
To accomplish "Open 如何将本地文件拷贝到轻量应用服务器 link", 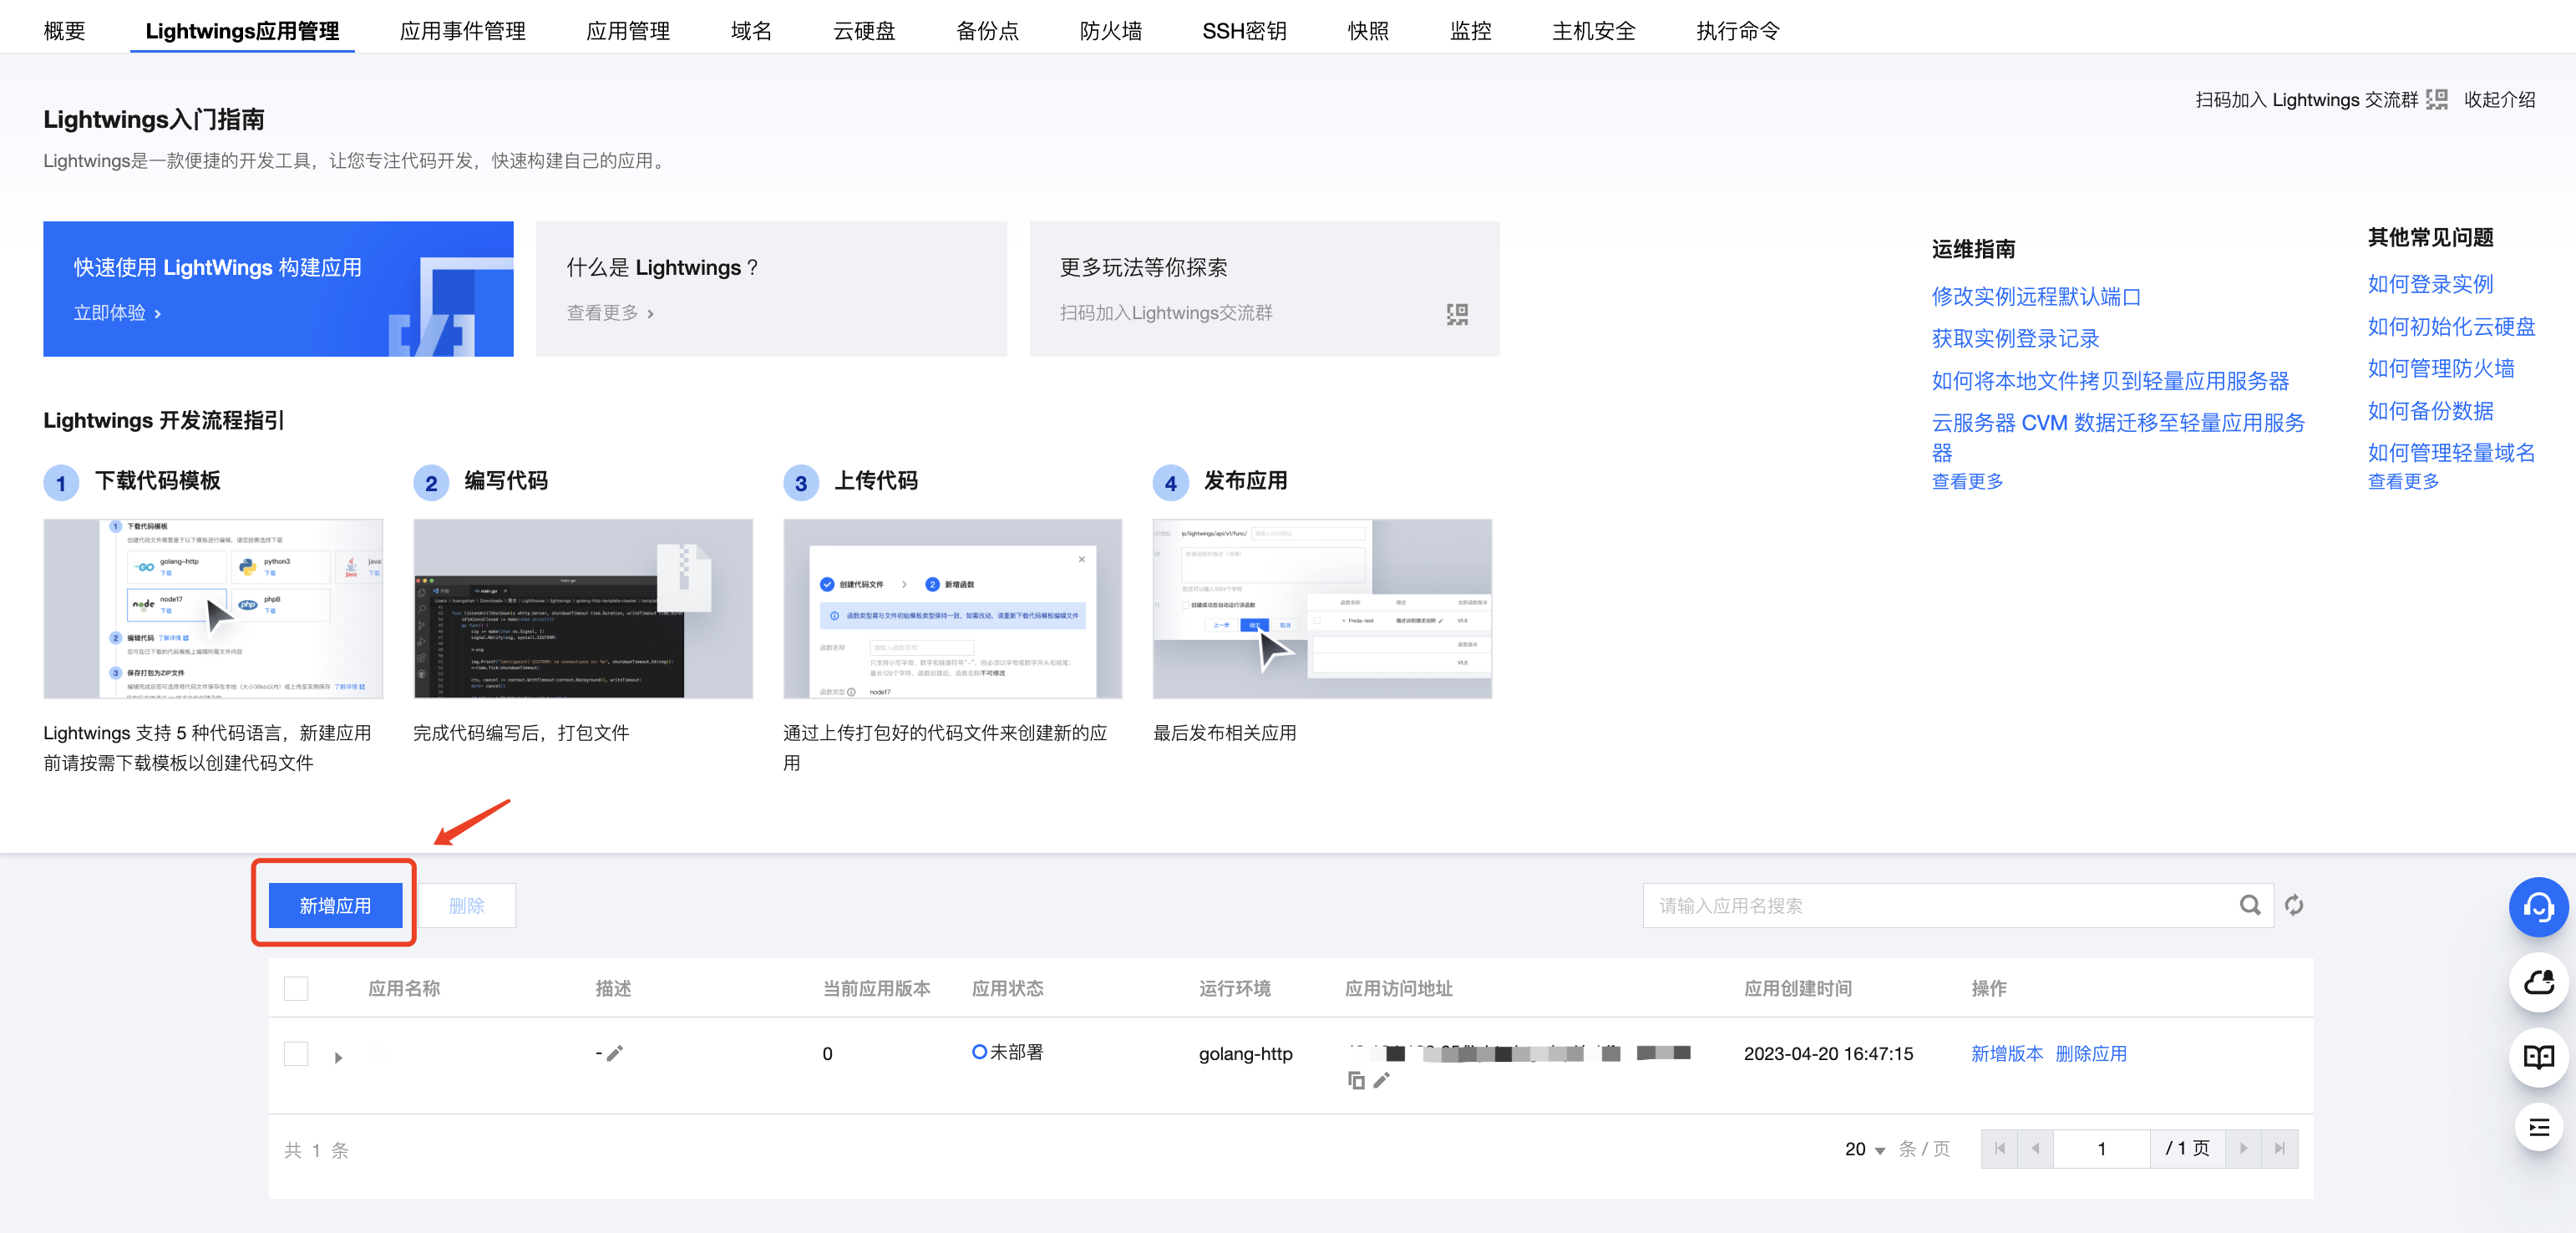I will coord(2110,381).
